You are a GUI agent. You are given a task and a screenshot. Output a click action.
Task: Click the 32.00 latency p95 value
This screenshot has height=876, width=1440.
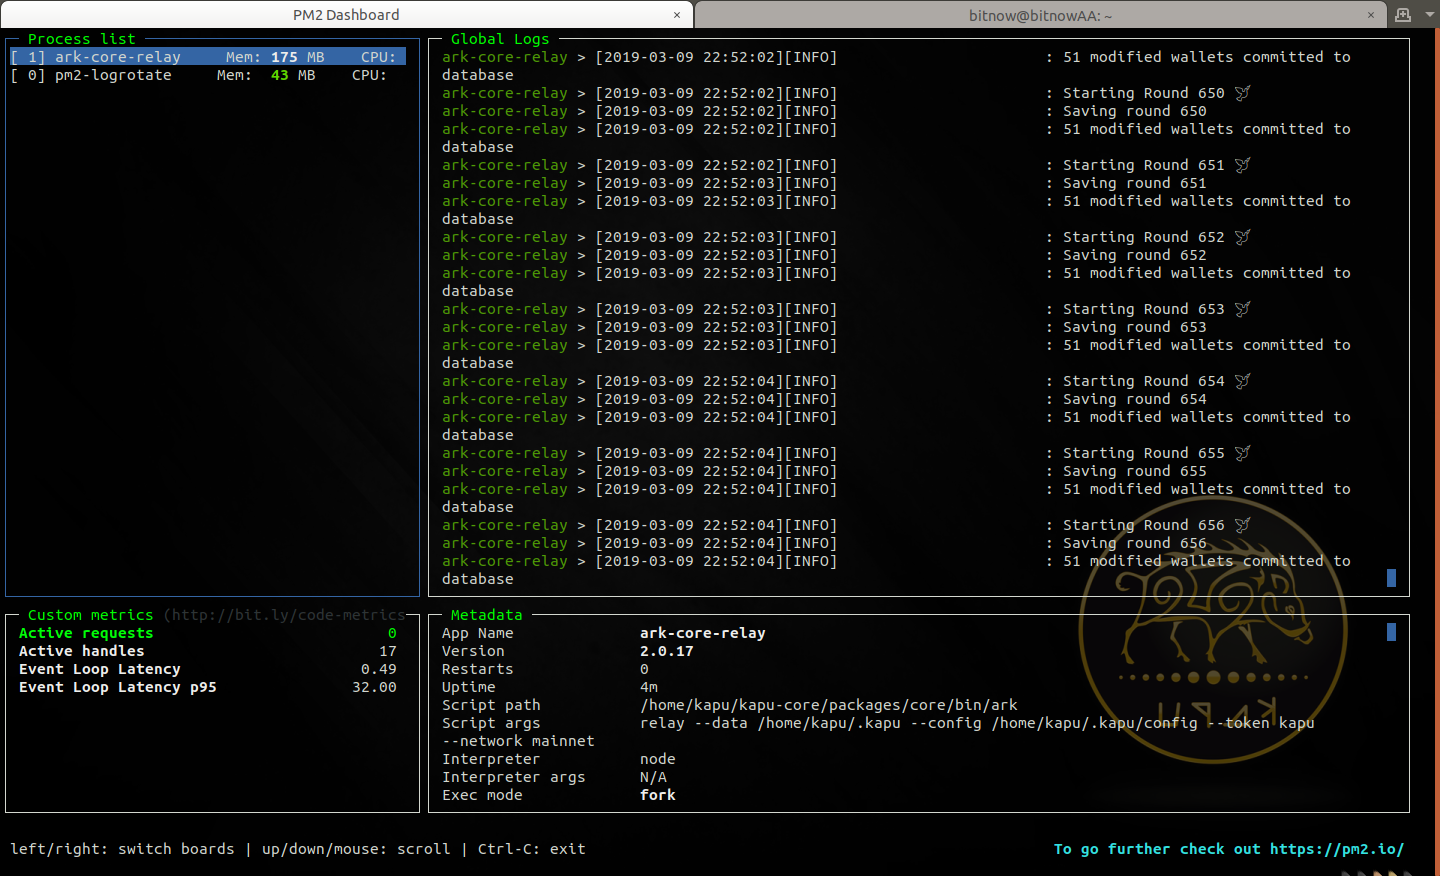374,687
